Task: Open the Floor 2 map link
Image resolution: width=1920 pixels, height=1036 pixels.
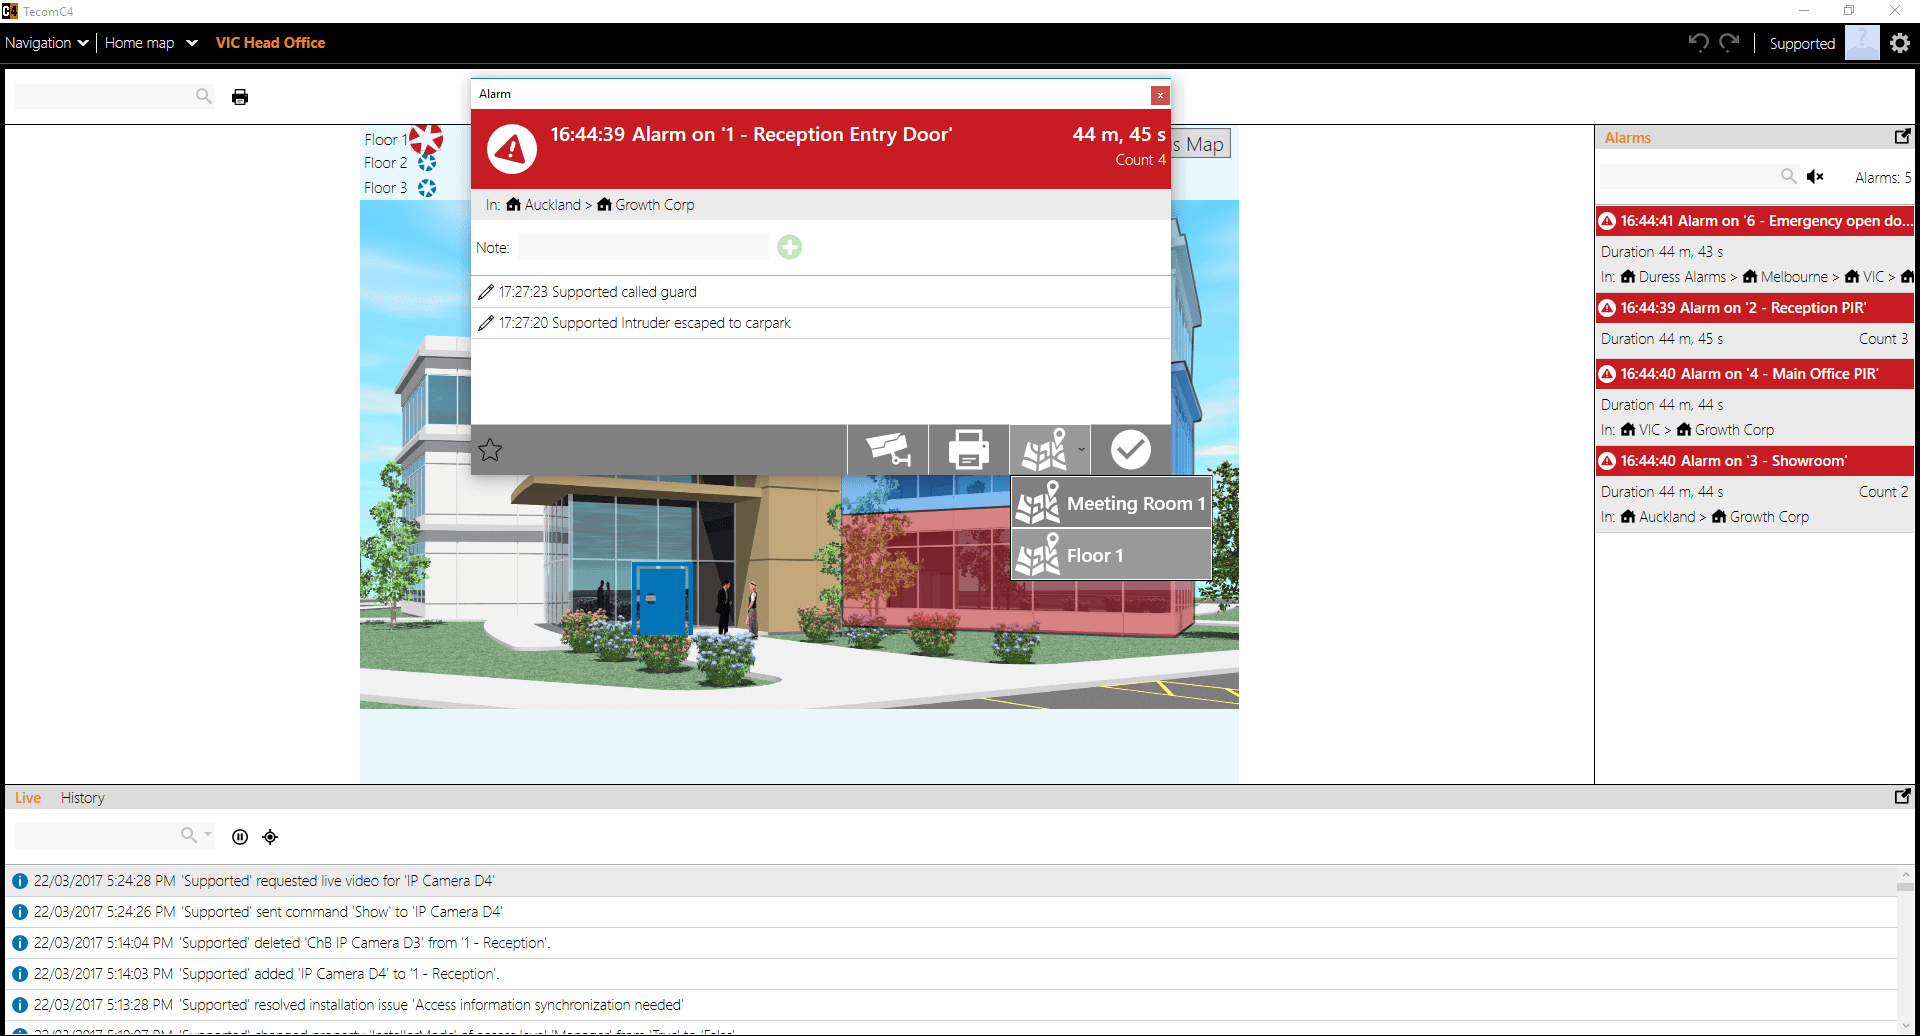Action: (x=386, y=163)
